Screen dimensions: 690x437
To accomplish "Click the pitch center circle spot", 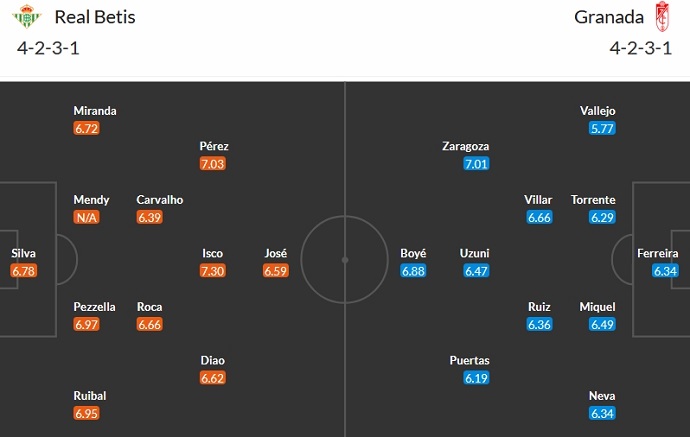I will coord(345,260).
